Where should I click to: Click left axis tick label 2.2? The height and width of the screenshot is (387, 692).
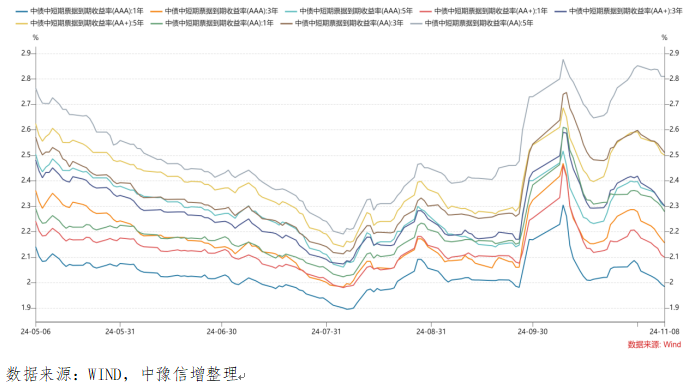pos(26,231)
